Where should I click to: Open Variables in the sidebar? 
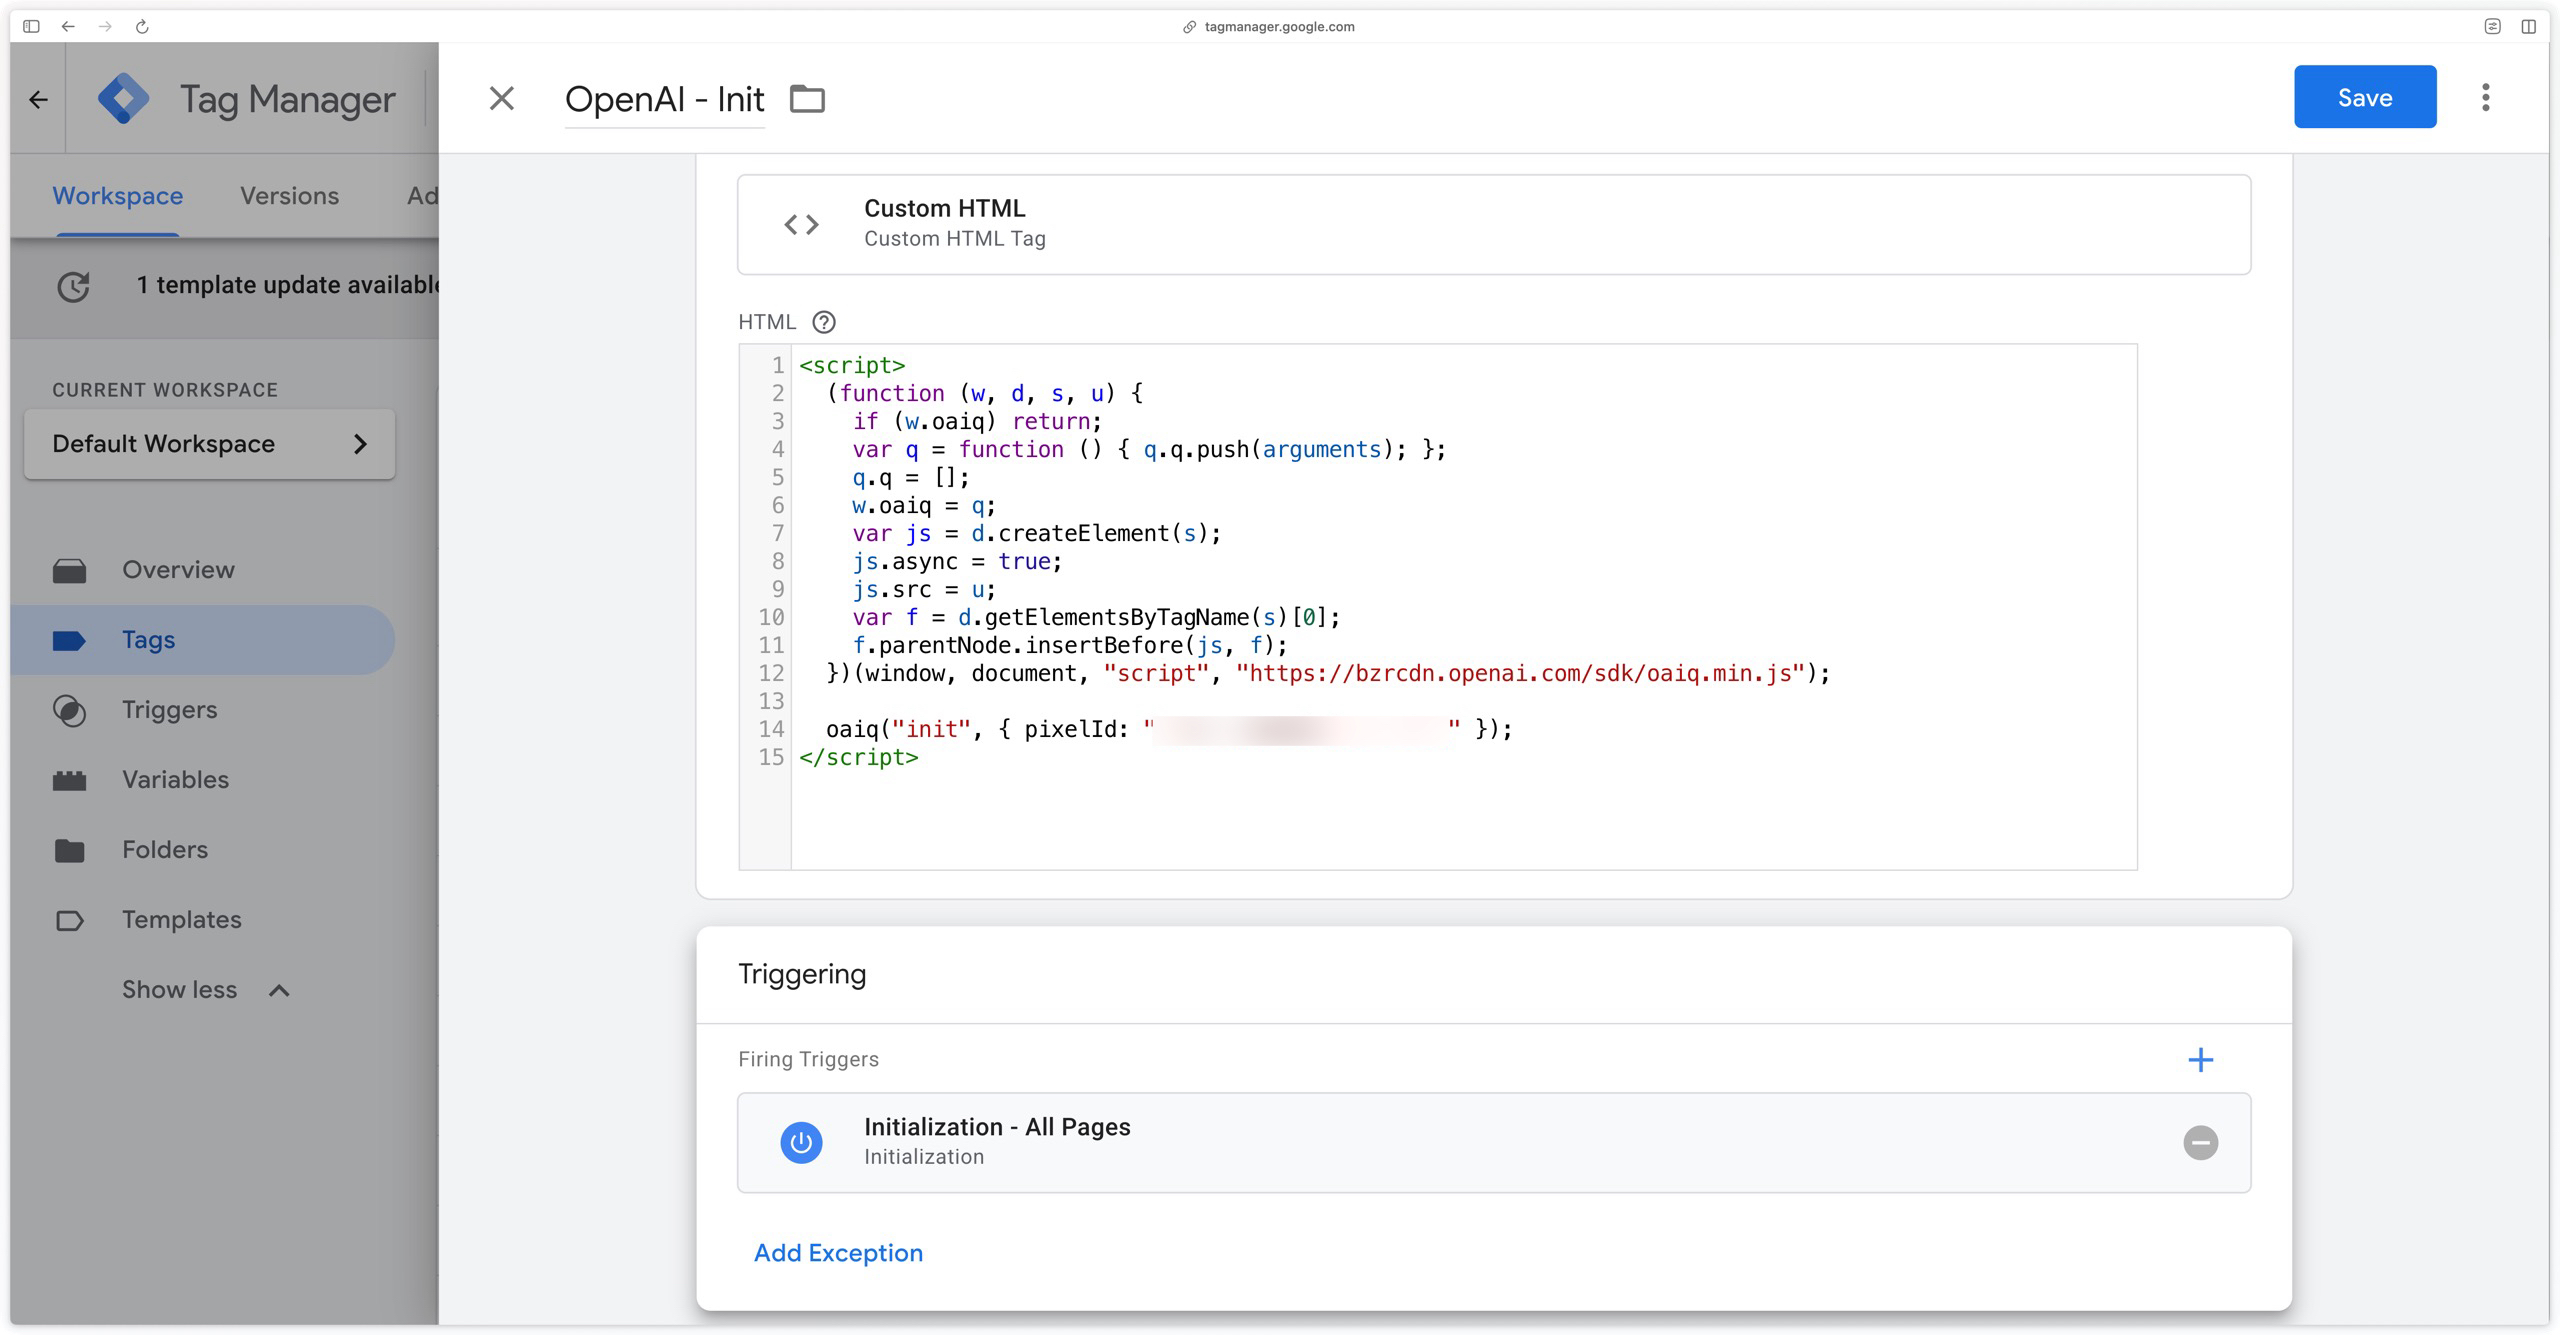point(175,780)
